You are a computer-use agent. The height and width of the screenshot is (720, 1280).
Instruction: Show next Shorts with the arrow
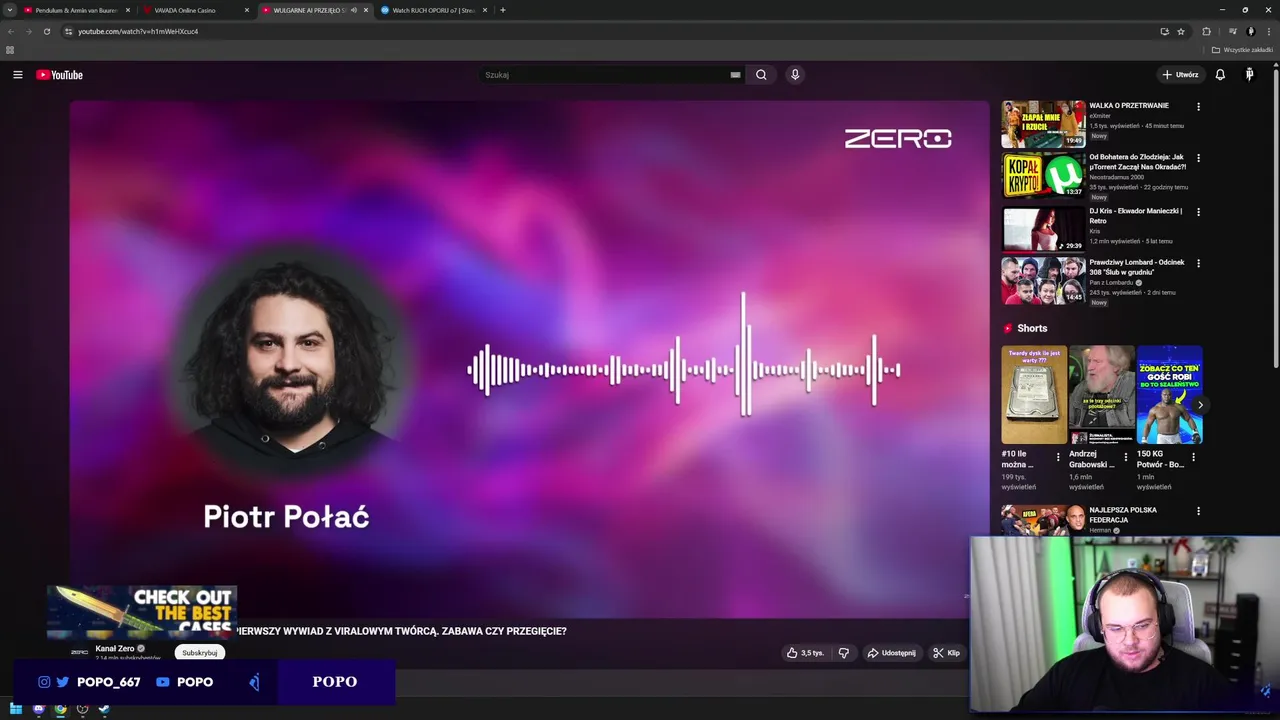pyautogui.click(x=1200, y=405)
